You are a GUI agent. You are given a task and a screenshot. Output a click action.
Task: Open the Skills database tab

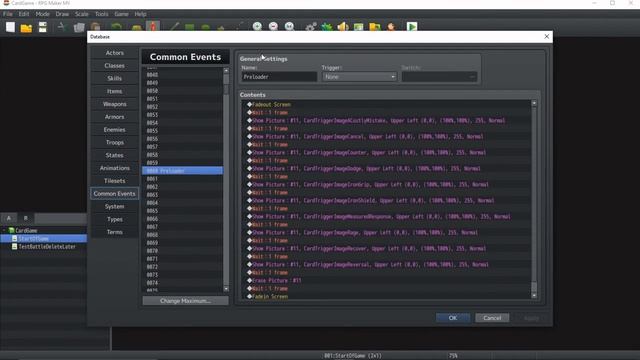[x=115, y=78]
